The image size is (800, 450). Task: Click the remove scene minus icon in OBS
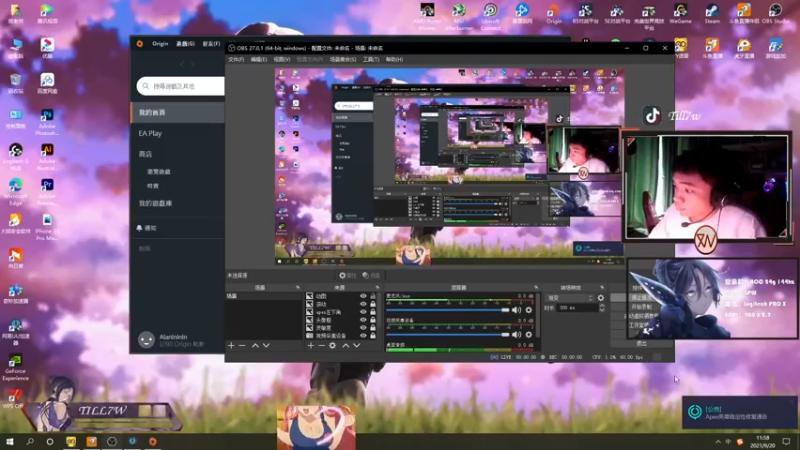242,345
